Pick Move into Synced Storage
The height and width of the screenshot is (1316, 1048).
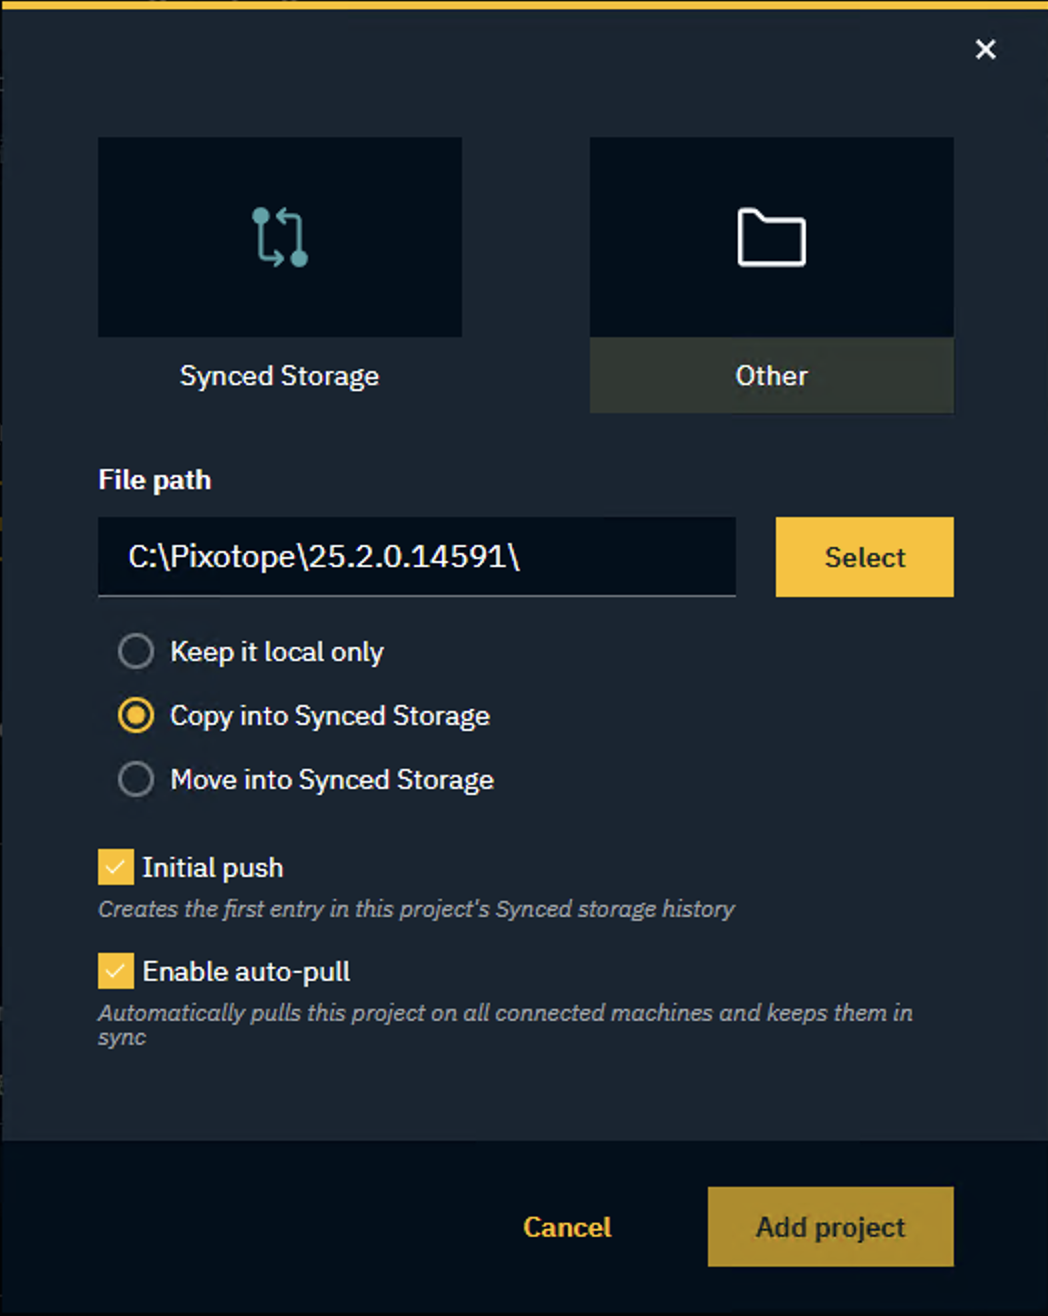click(135, 779)
